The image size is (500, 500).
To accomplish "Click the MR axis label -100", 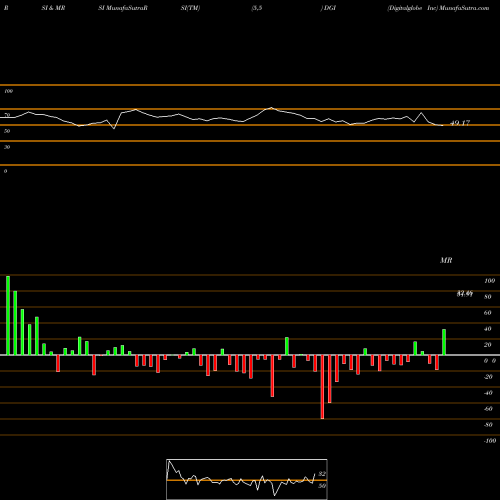I will coord(490,441).
